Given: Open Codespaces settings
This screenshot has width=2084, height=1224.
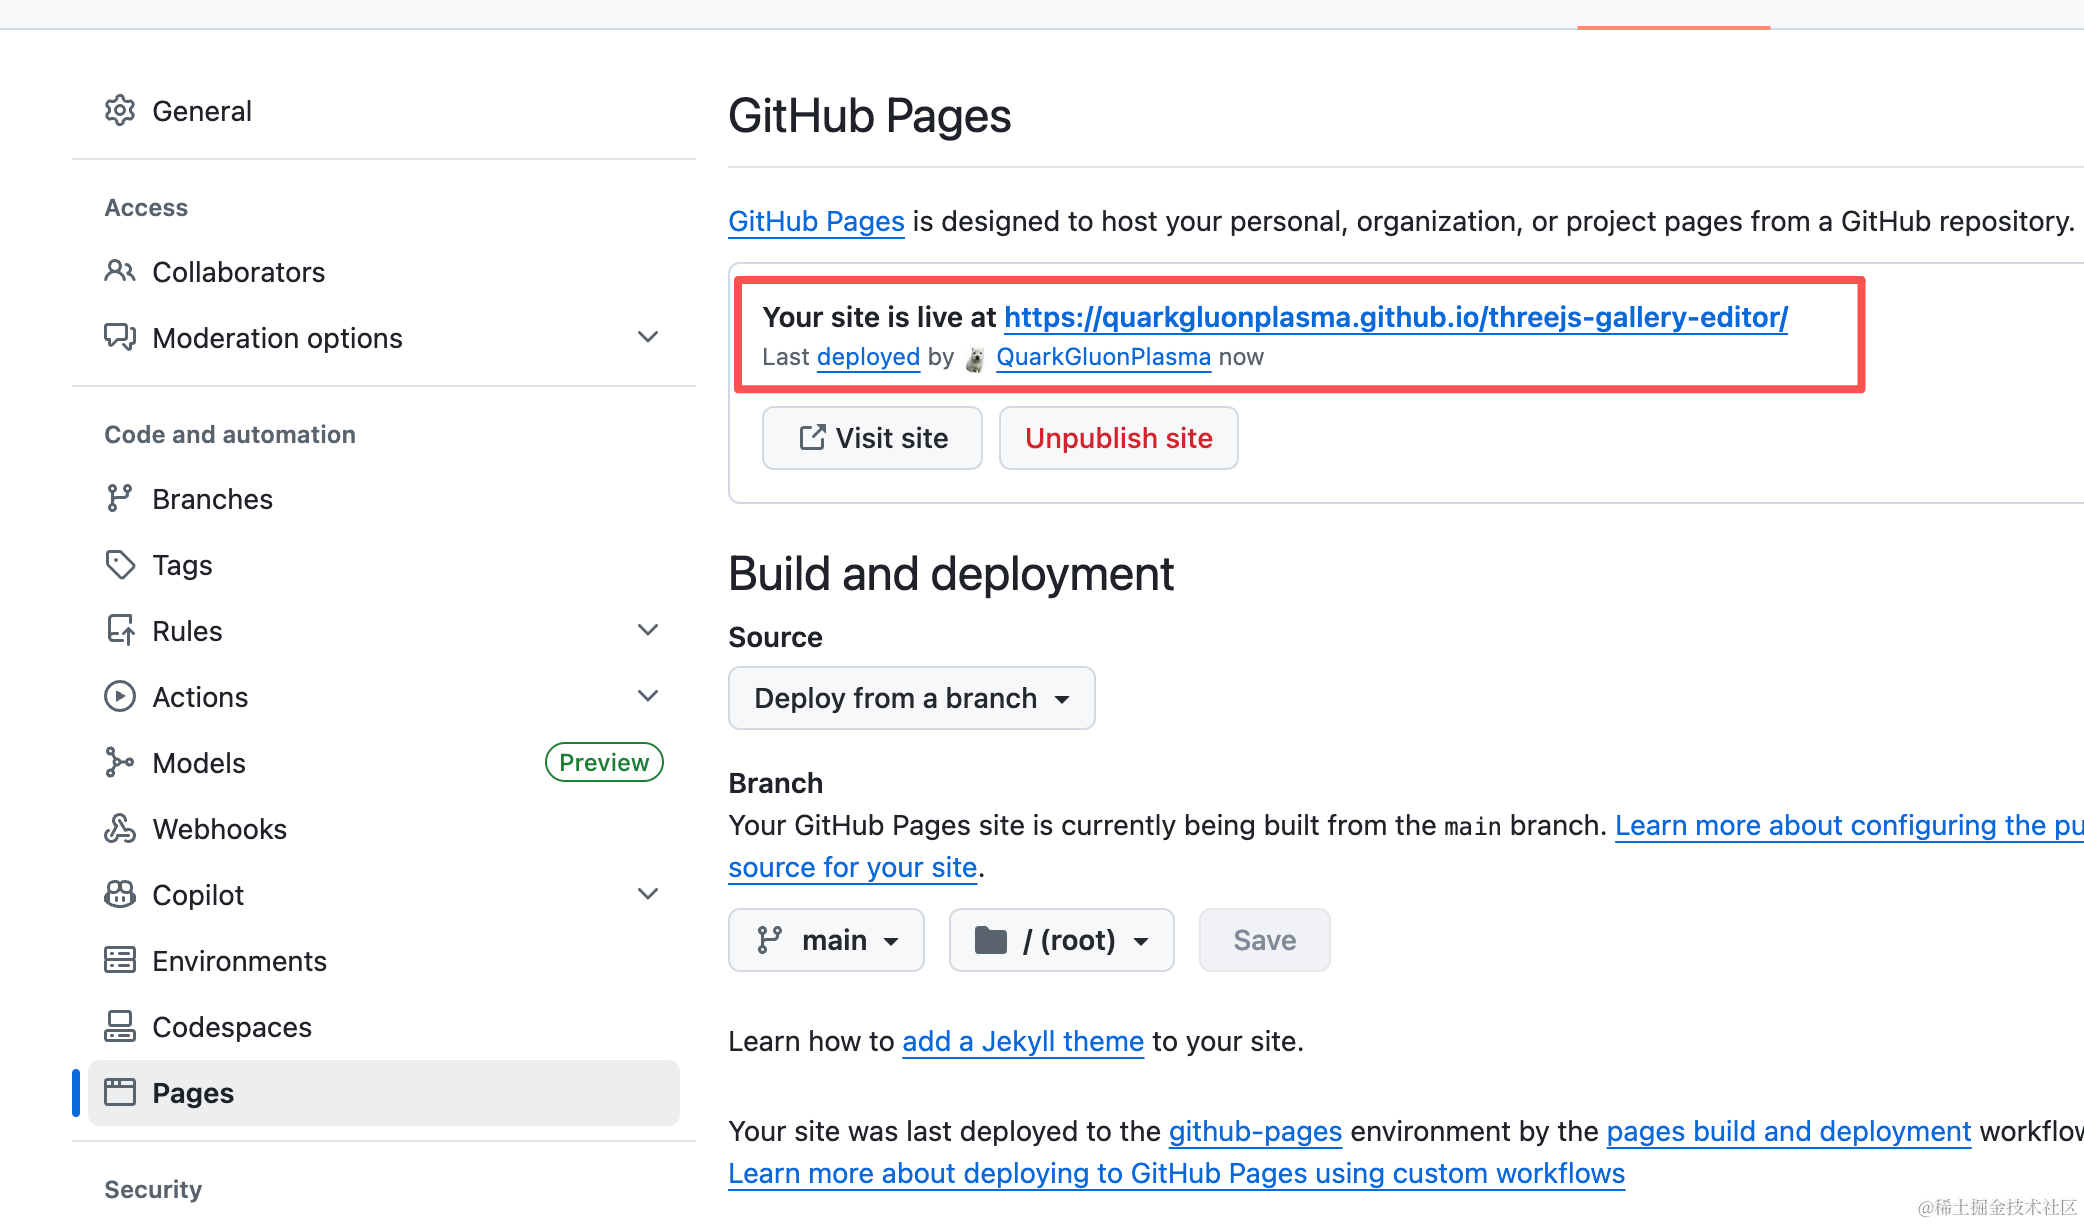Looking at the screenshot, I should [x=384, y=1027].
